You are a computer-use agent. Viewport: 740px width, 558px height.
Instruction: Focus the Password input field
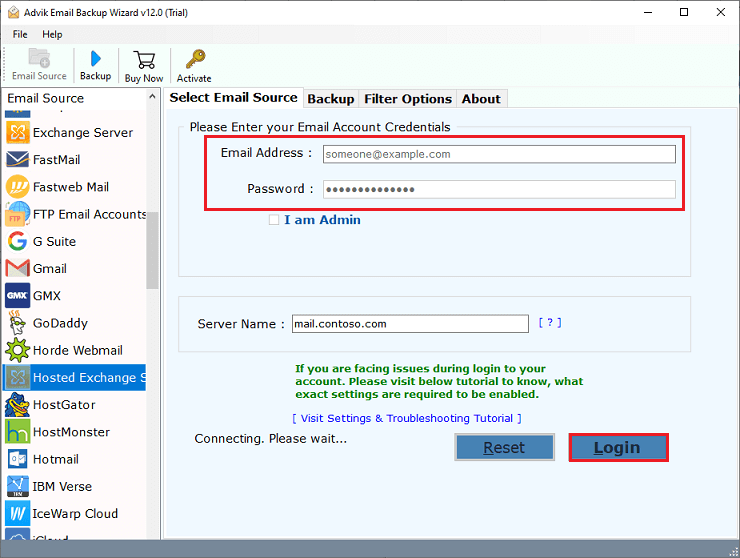499,189
